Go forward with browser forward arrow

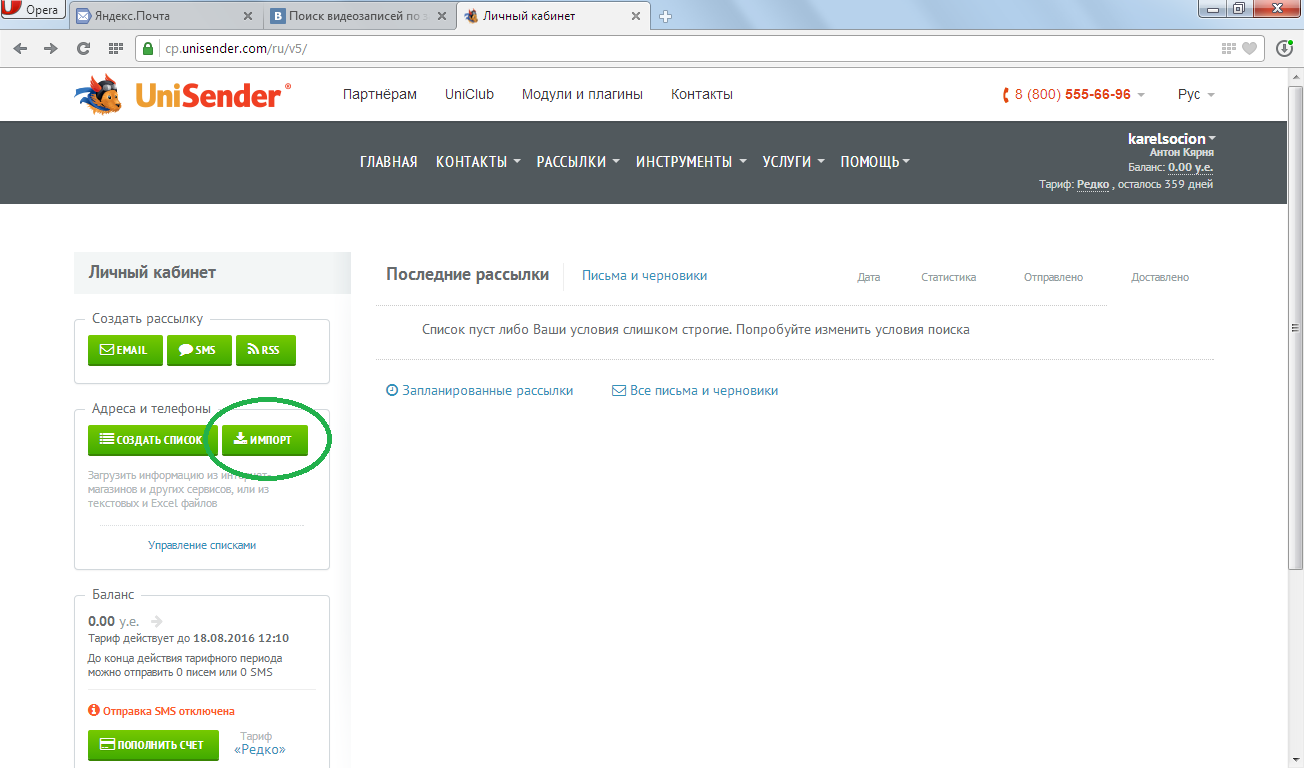51,48
